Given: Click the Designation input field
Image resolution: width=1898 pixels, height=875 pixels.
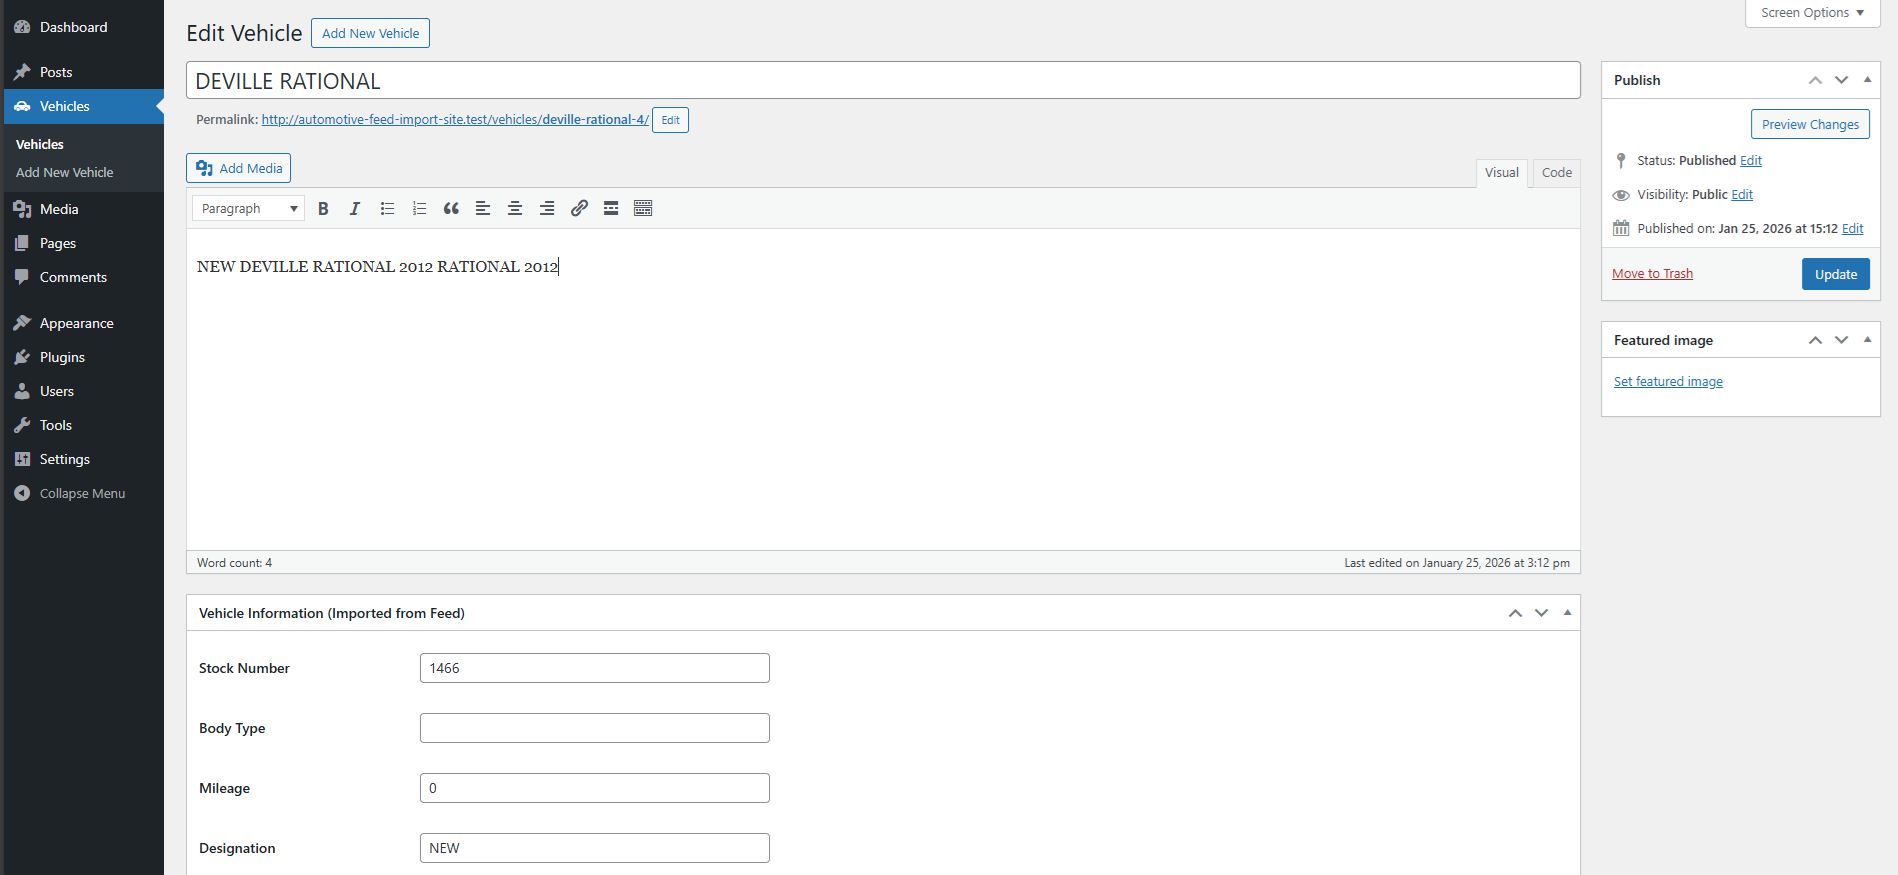Looking at the screenshot, I should point(595,848).
